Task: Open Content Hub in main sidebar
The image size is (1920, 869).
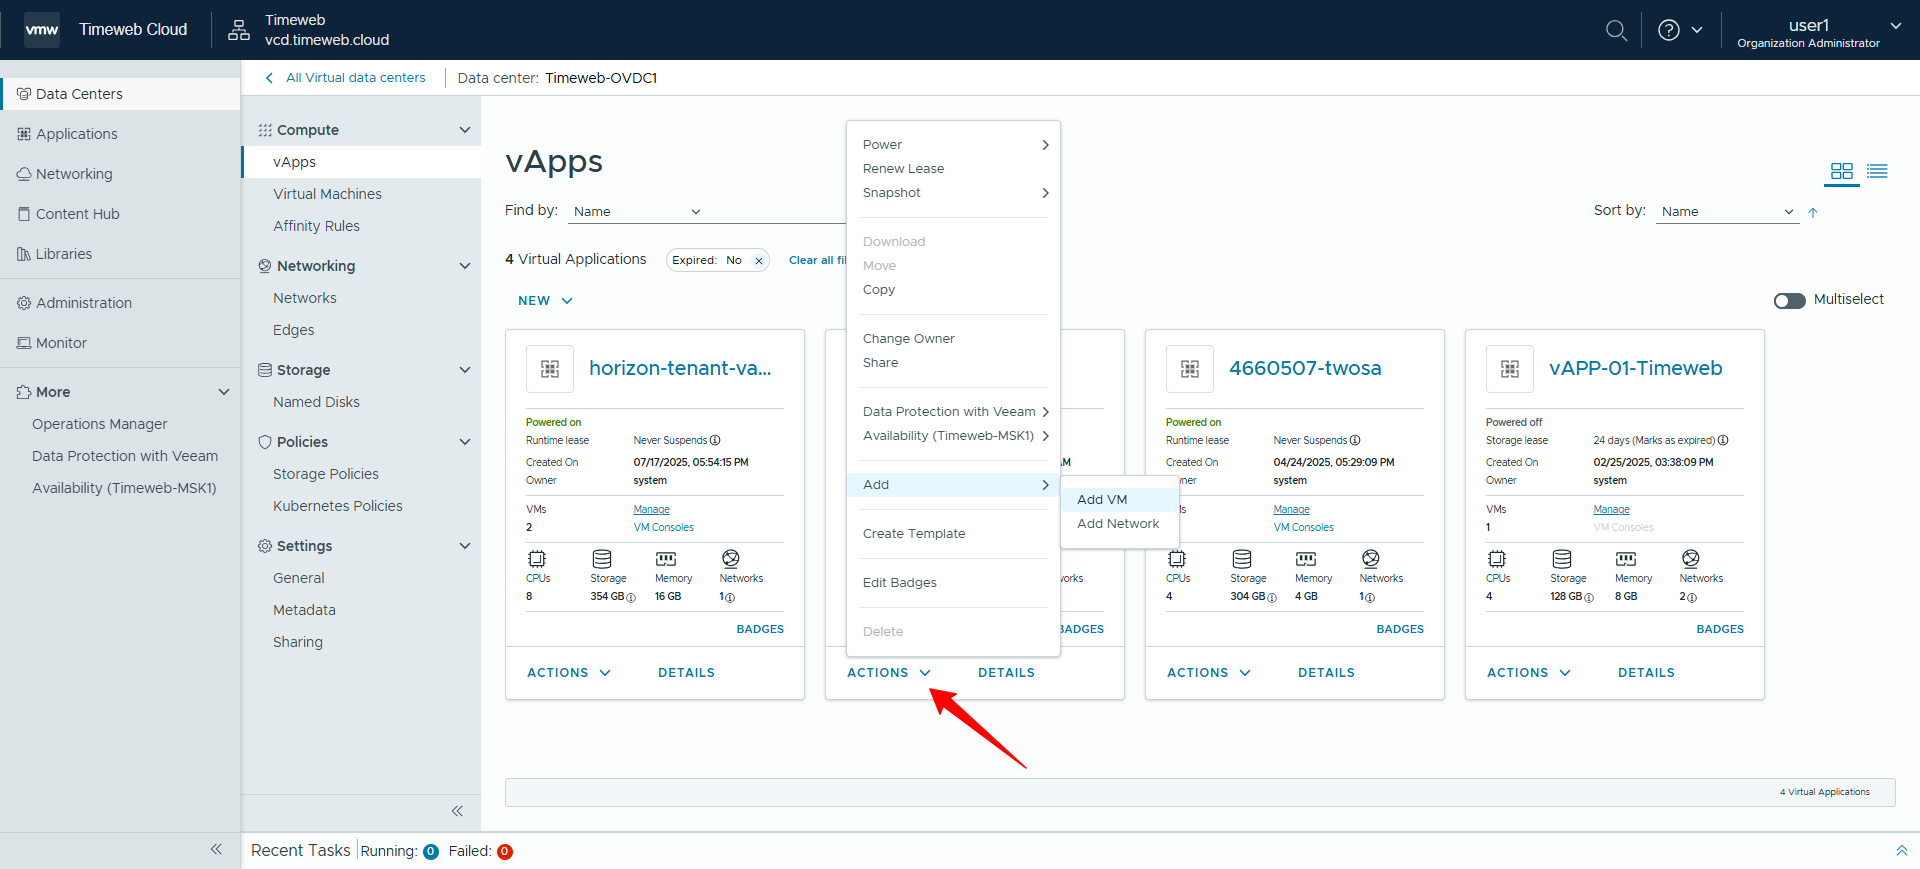Action: click(x=77, y=214)
